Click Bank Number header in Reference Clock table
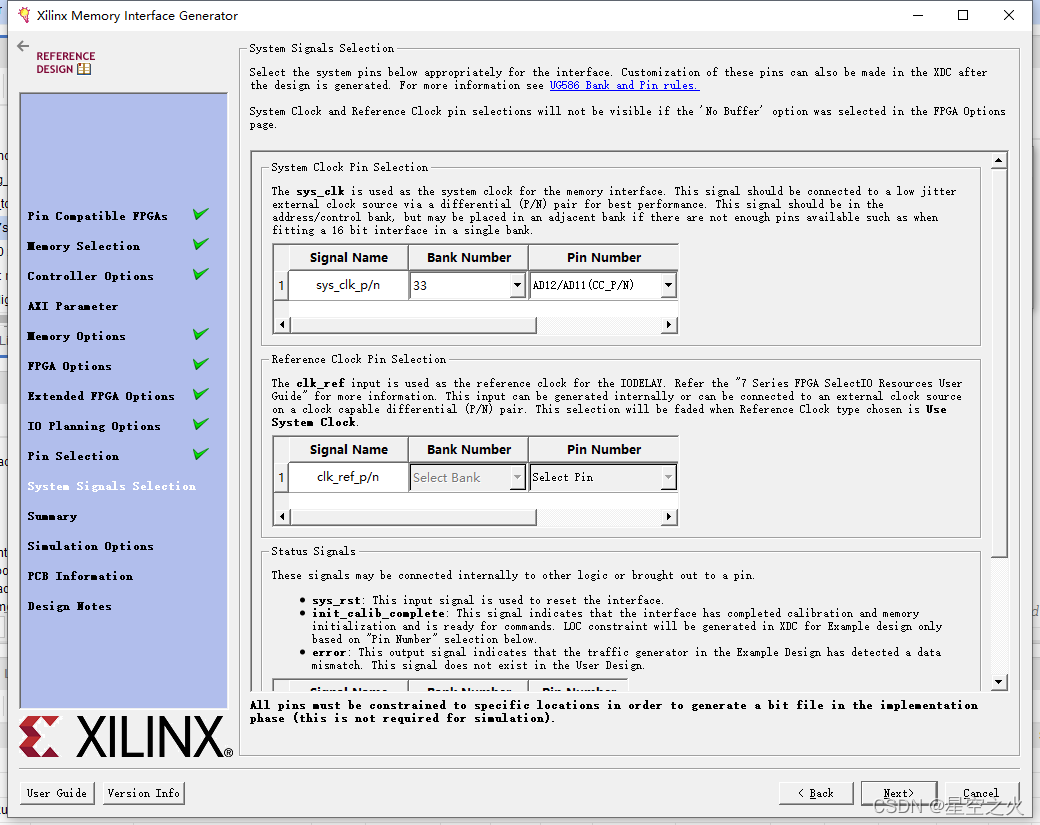1040x825 pixels. pyautogui.click(x=468, y=450)
